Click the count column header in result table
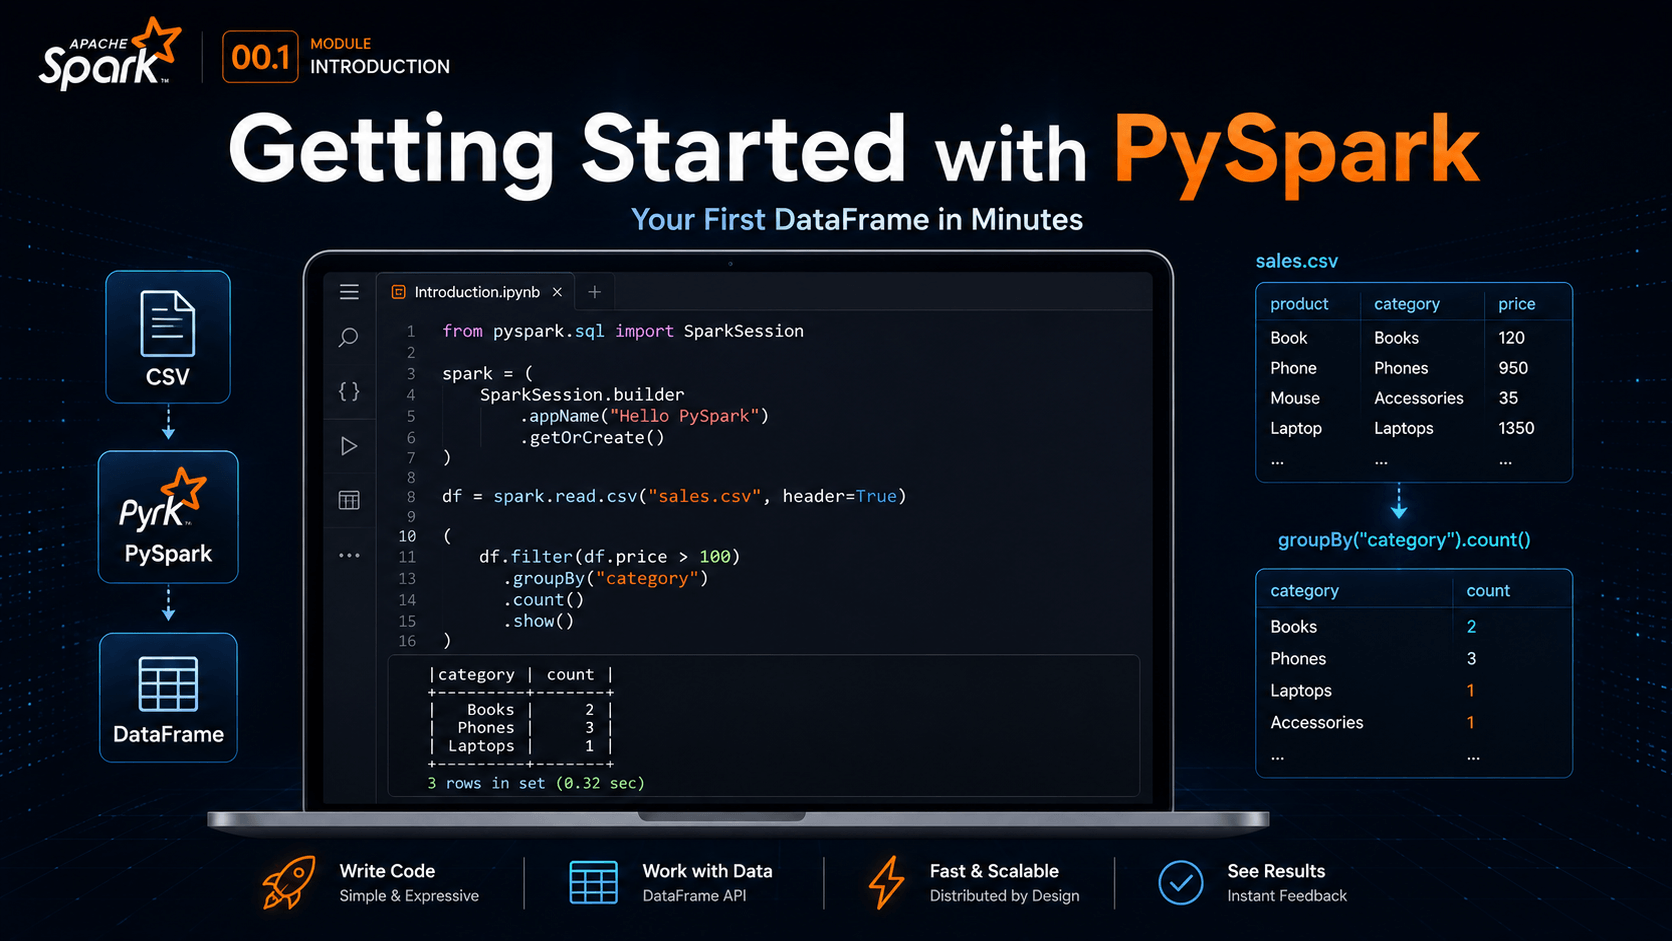 coord(1488,591)
